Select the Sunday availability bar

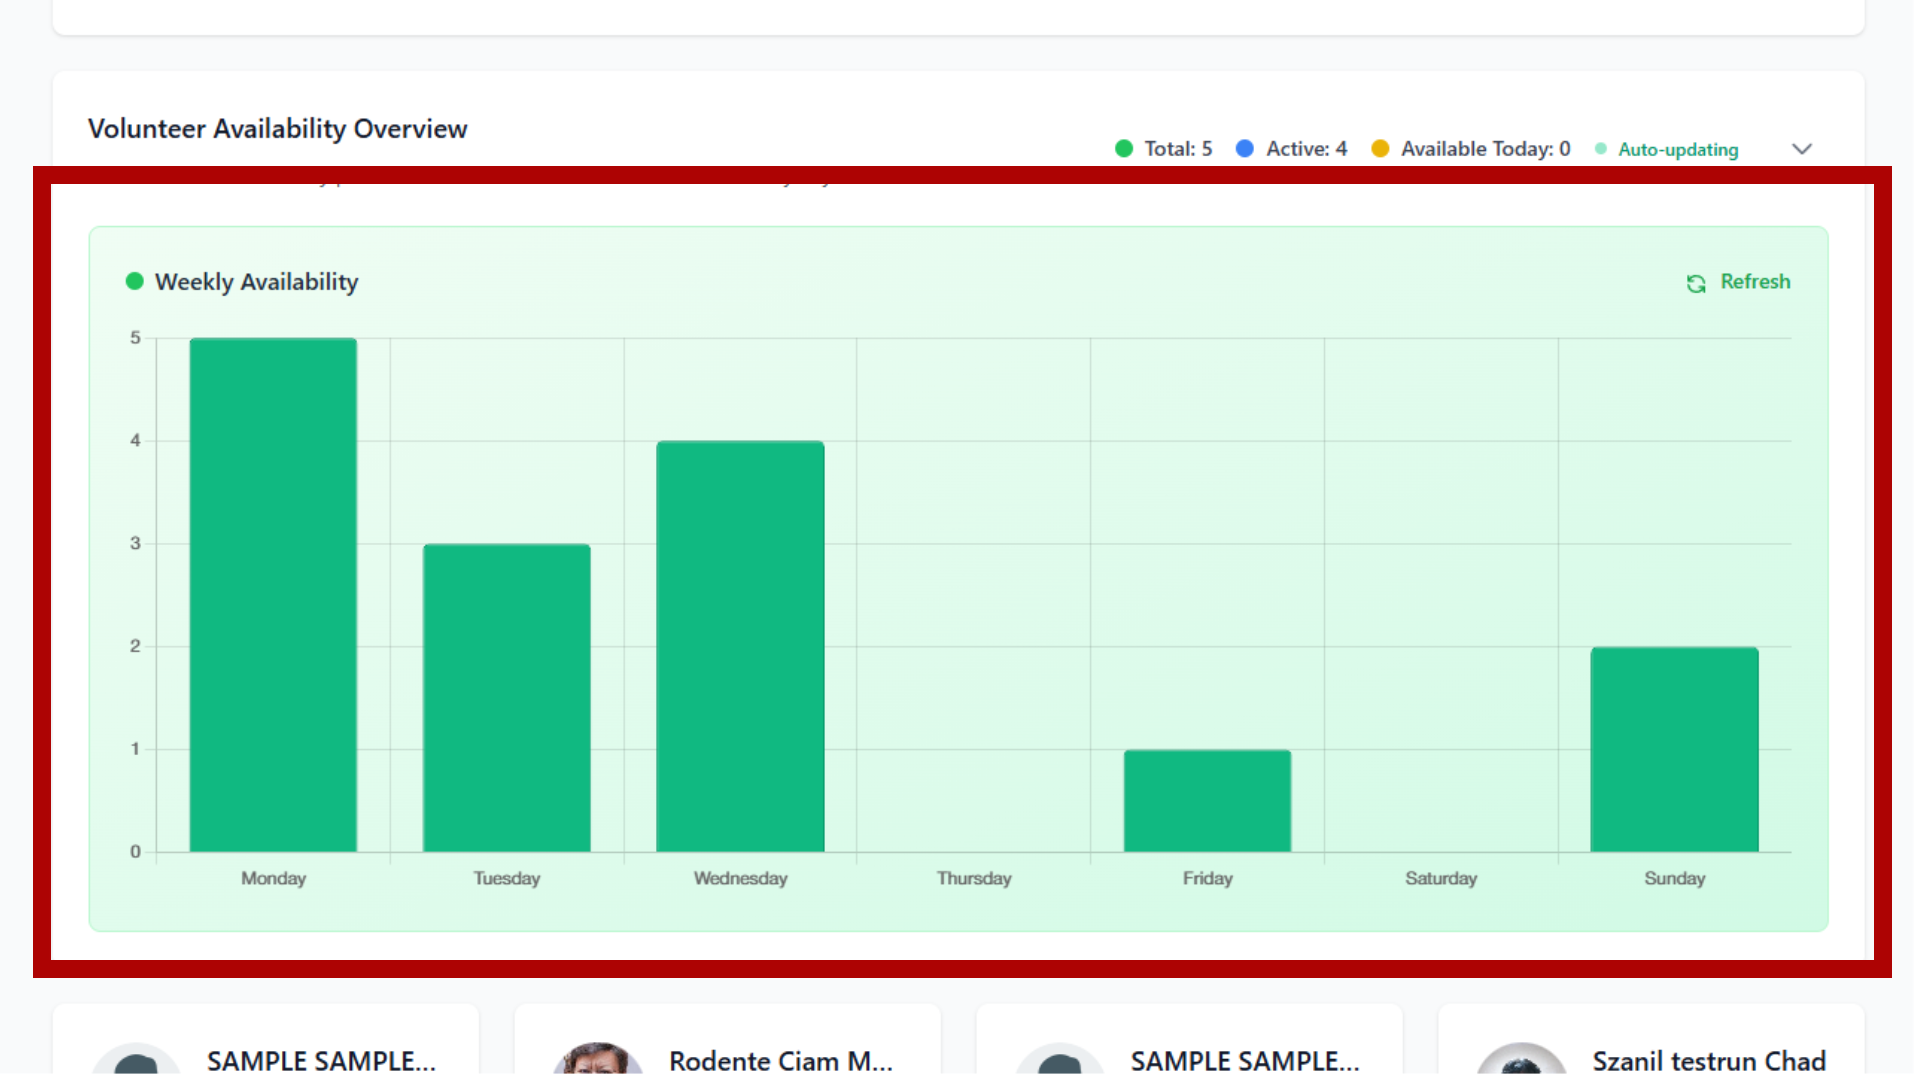[x=1674, y=750]
